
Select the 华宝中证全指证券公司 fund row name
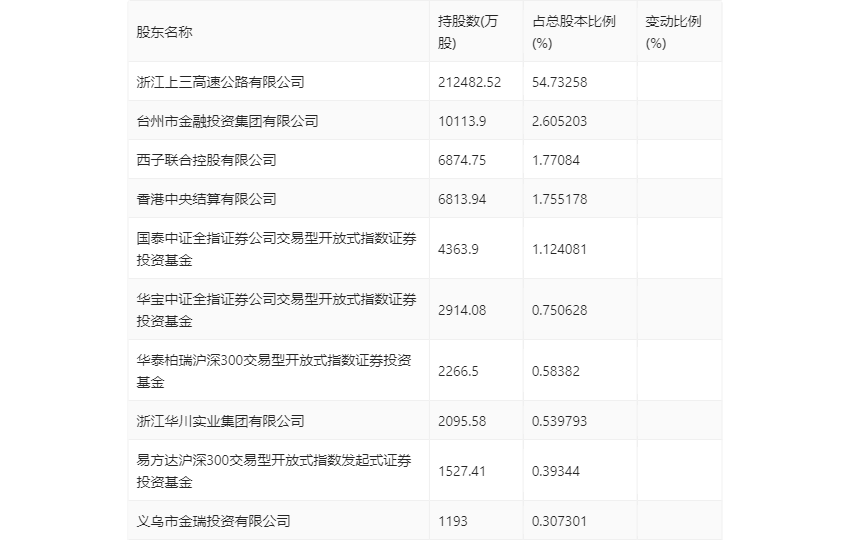tap(276, 310)
